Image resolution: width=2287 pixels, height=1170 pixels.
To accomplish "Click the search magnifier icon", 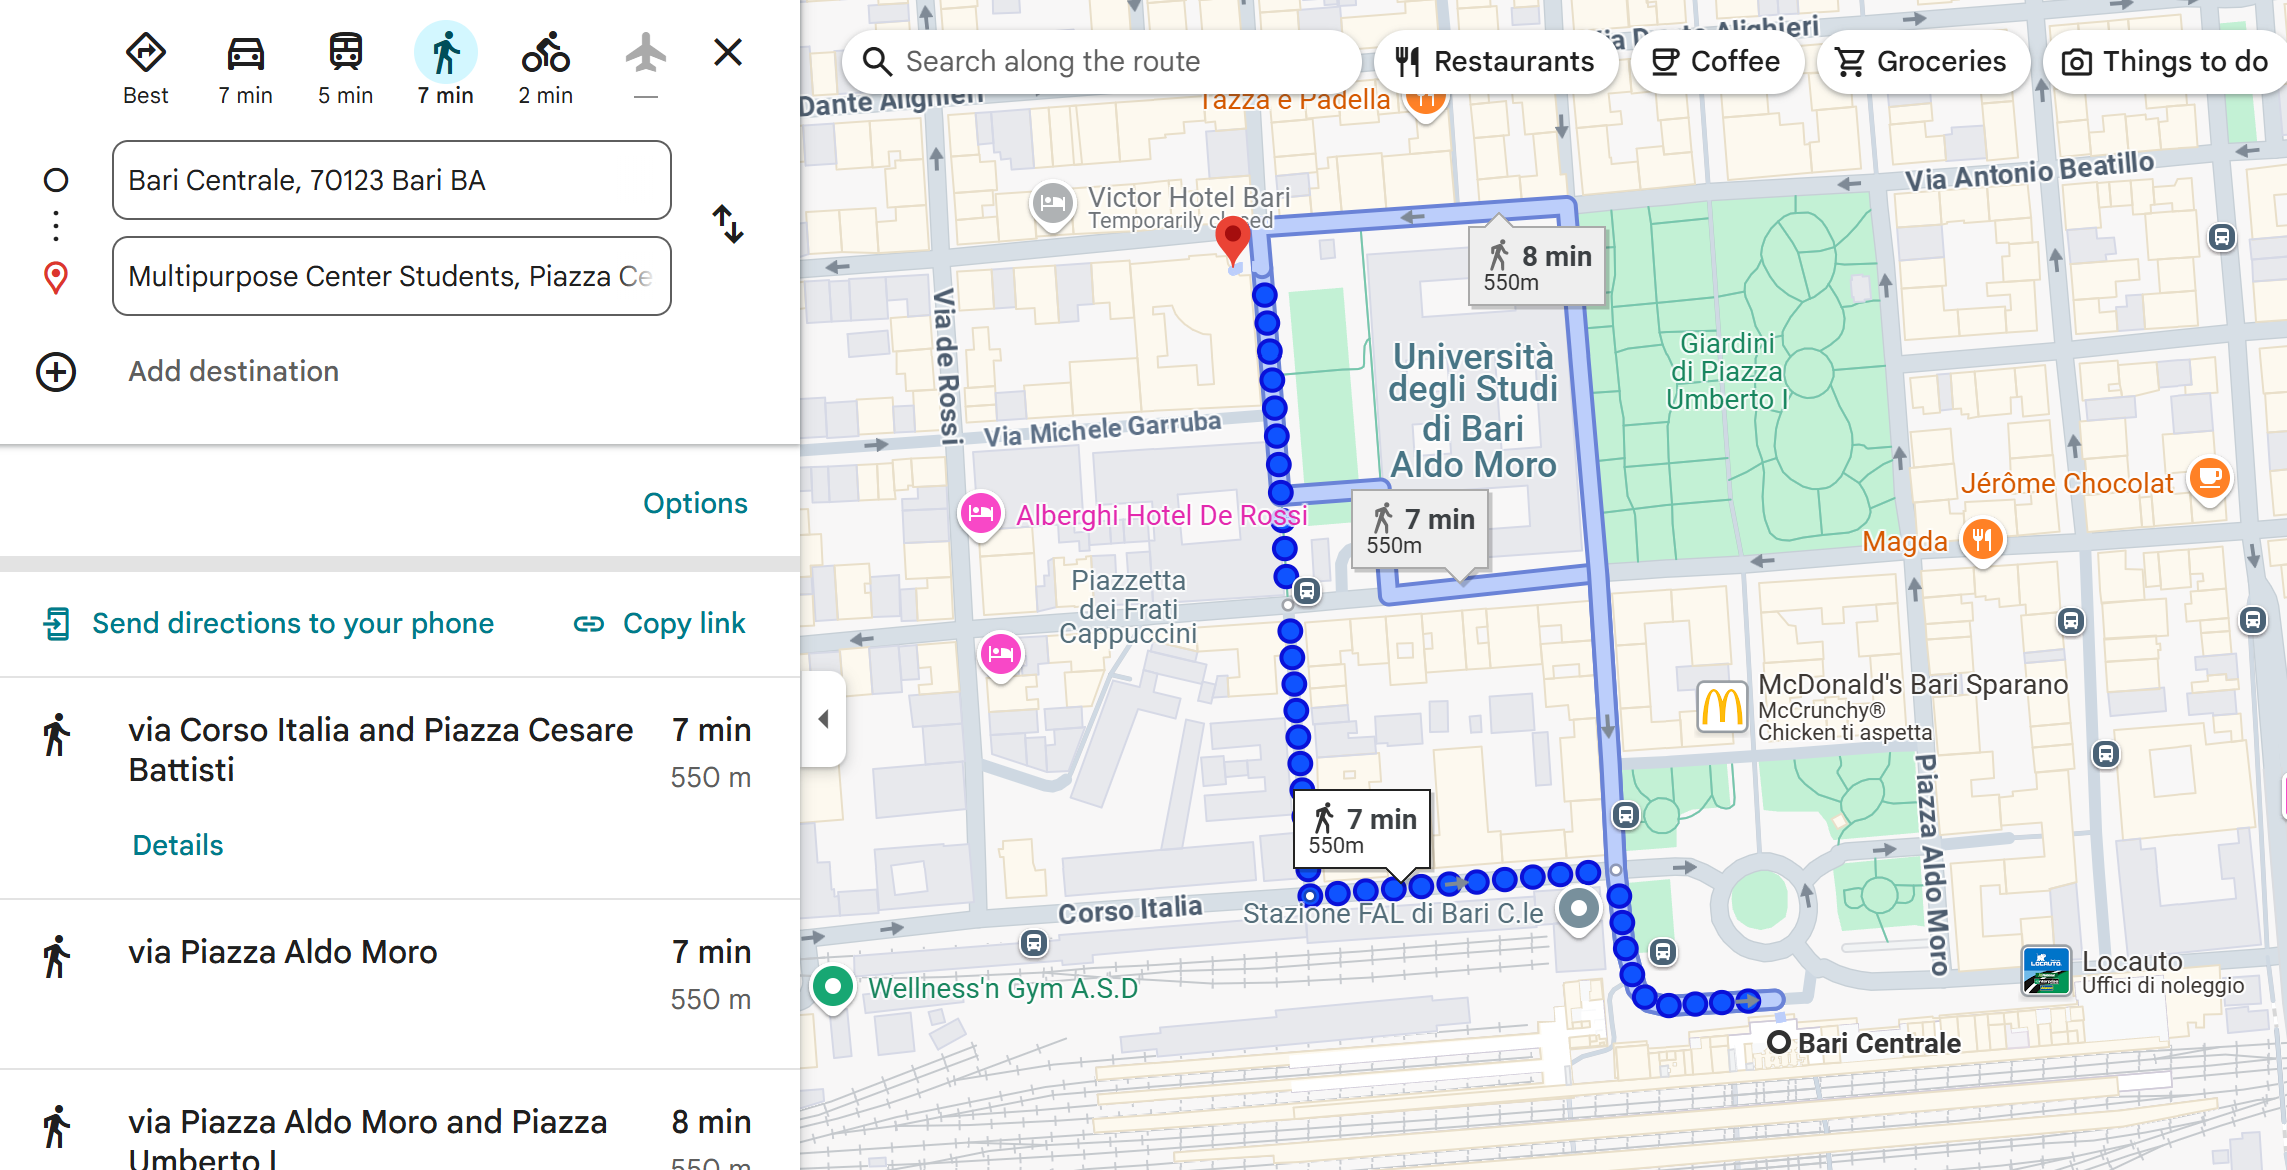I will click(877, 62).
